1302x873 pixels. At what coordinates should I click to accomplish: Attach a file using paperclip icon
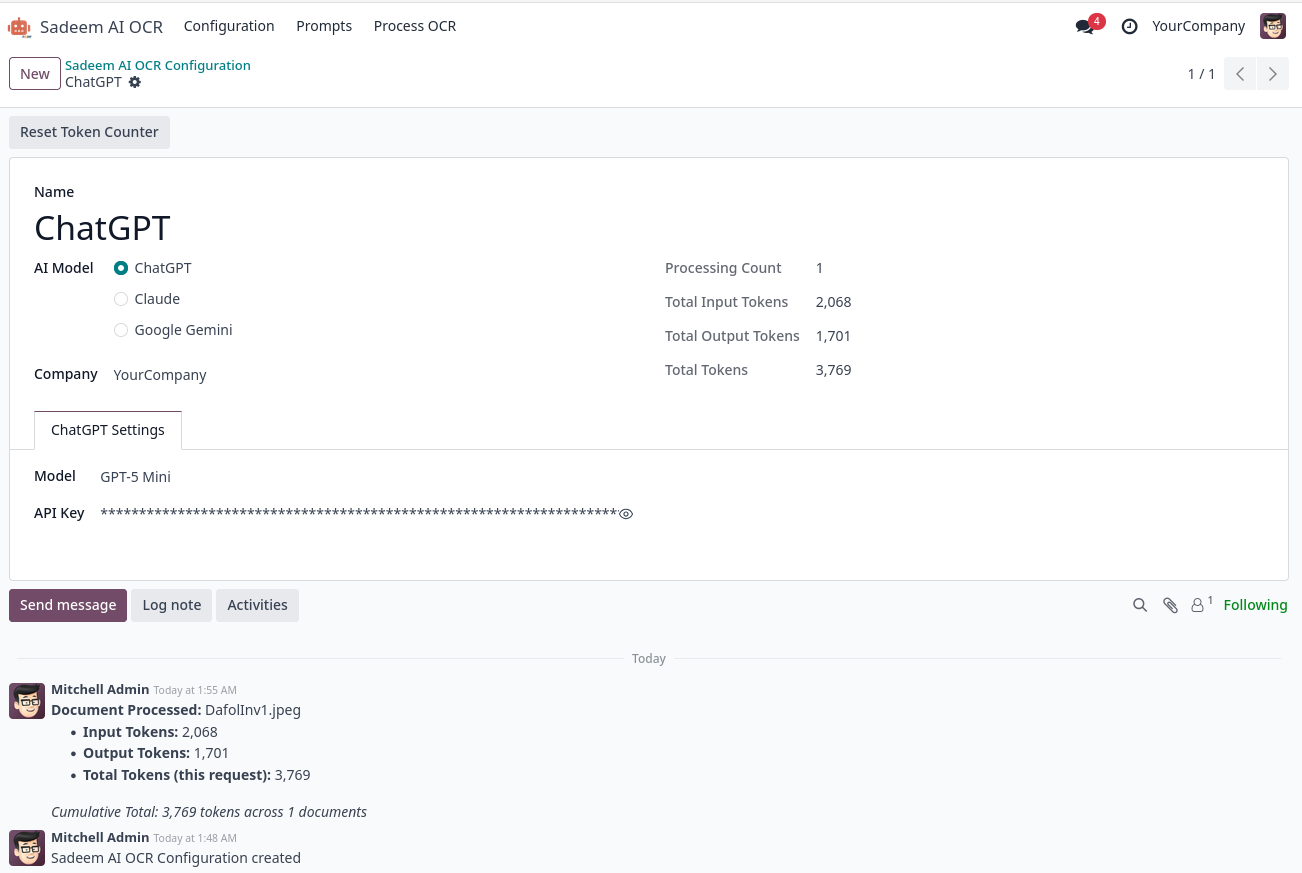1170,605
